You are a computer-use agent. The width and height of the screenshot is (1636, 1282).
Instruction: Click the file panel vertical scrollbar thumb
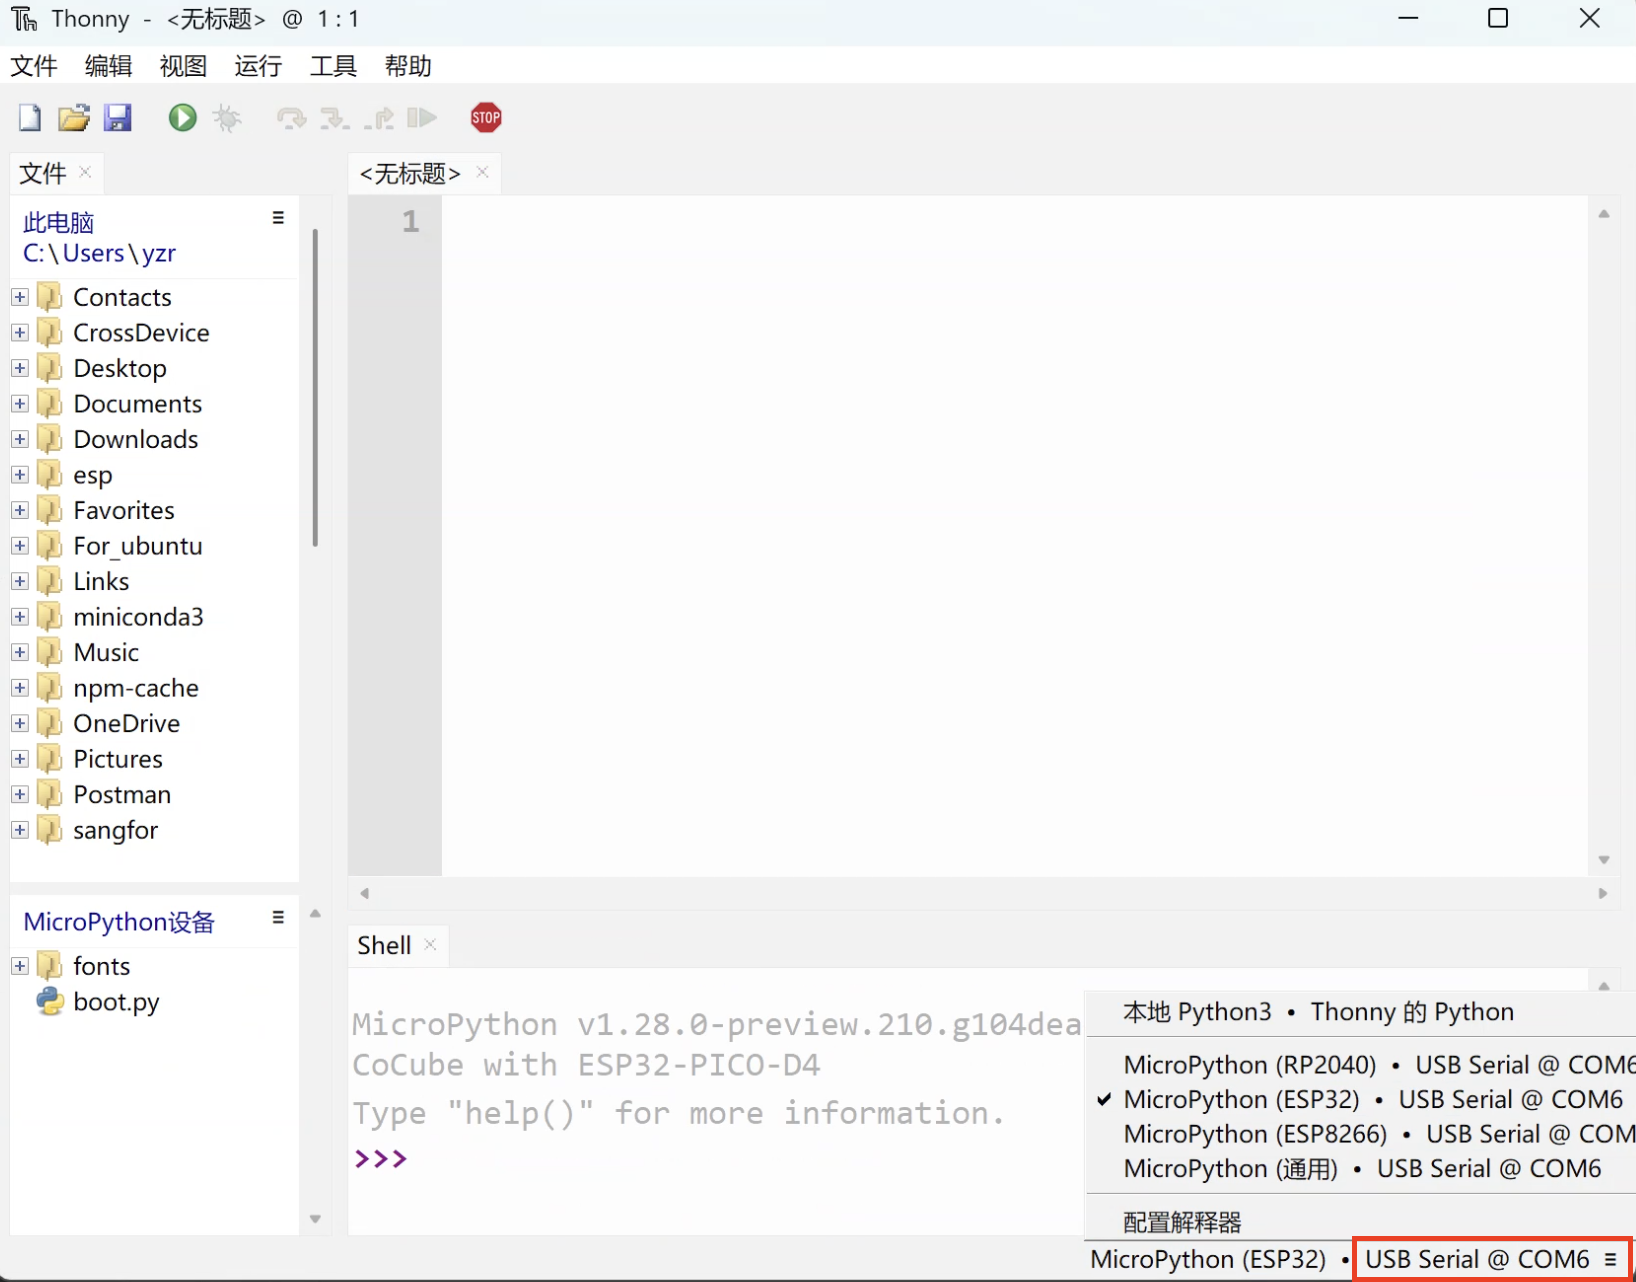point(315,388)
